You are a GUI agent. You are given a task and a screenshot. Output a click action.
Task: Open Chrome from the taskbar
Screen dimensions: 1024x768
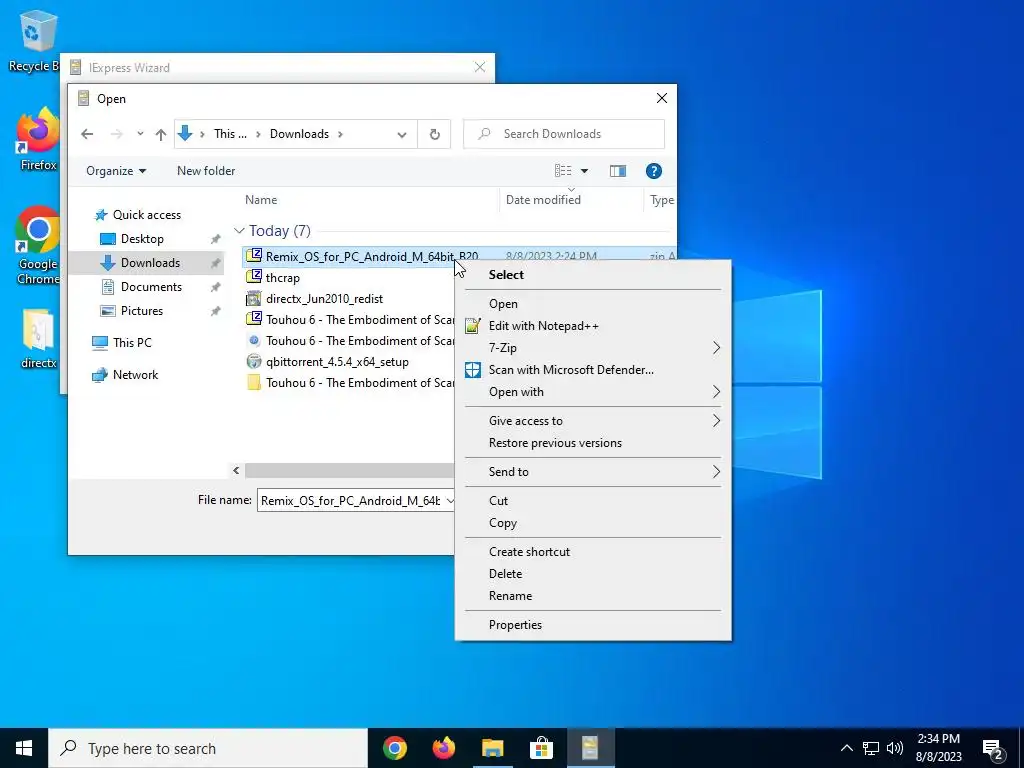pos(395,748)
